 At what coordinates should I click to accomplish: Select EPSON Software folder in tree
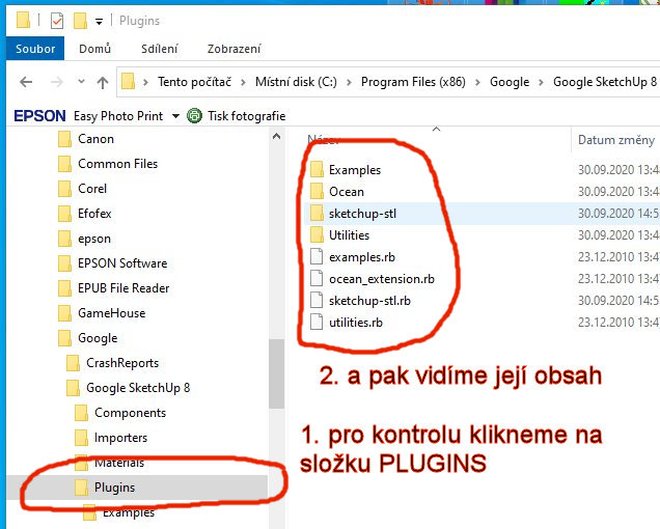click(x=122, y=263)
